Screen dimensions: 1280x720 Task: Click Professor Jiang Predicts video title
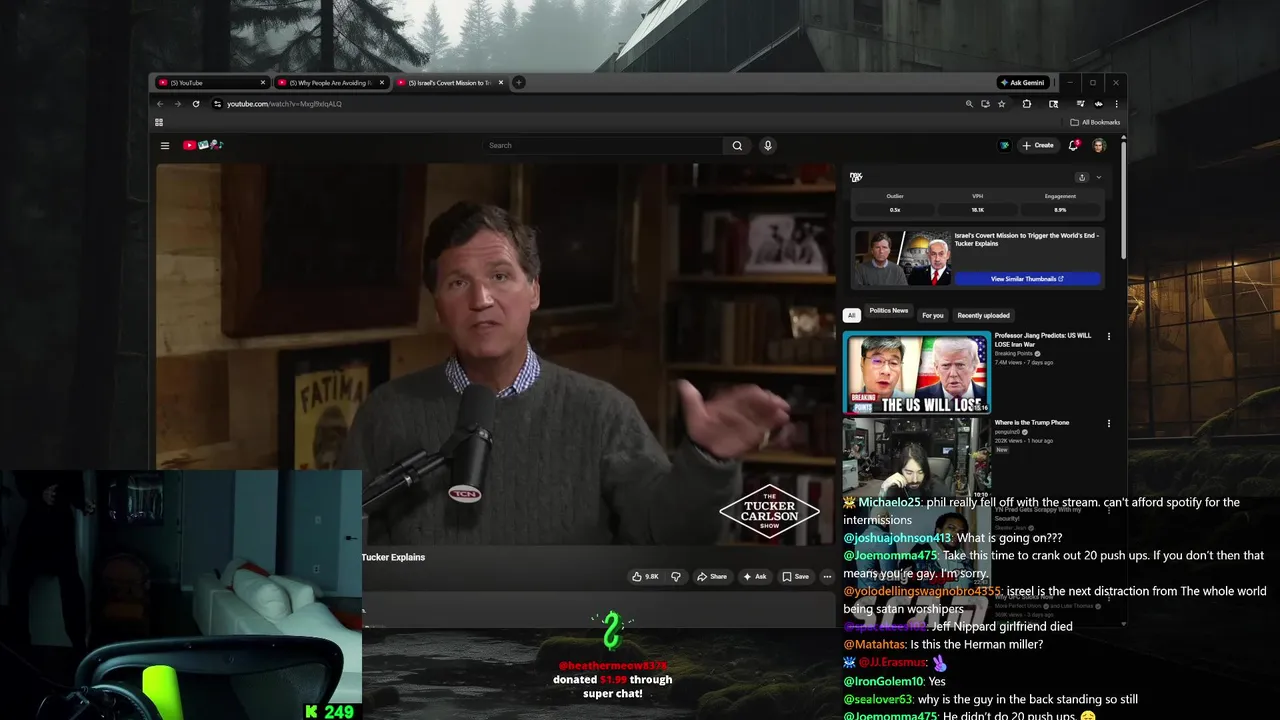coord(1043,339)
